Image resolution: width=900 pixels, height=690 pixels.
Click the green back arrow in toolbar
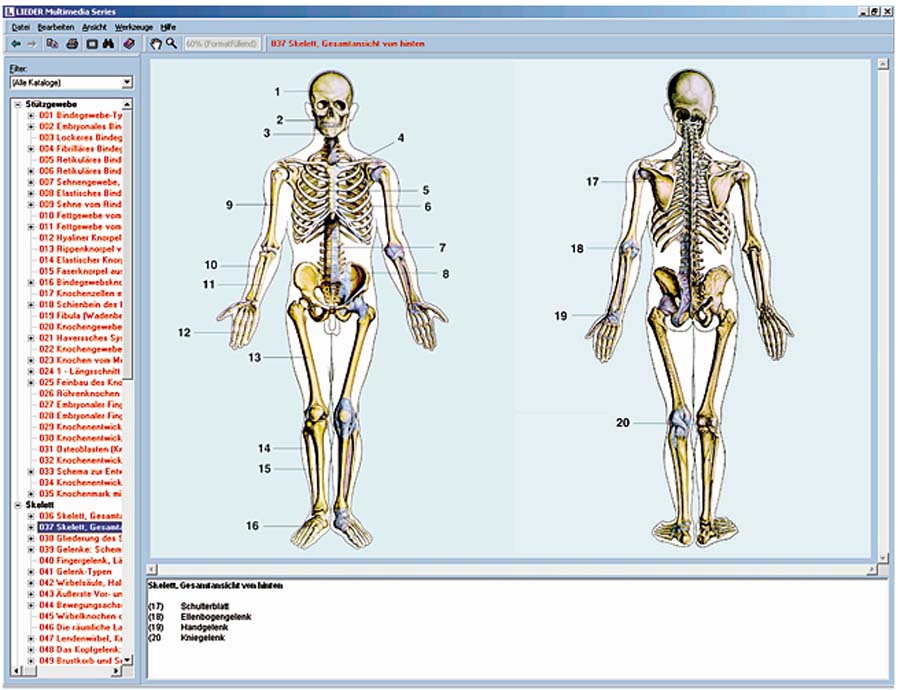pos(16,44)
